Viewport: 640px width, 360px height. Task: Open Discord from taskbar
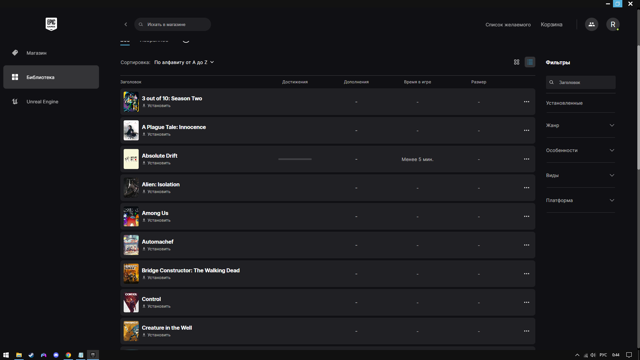[x=56, y=355]
